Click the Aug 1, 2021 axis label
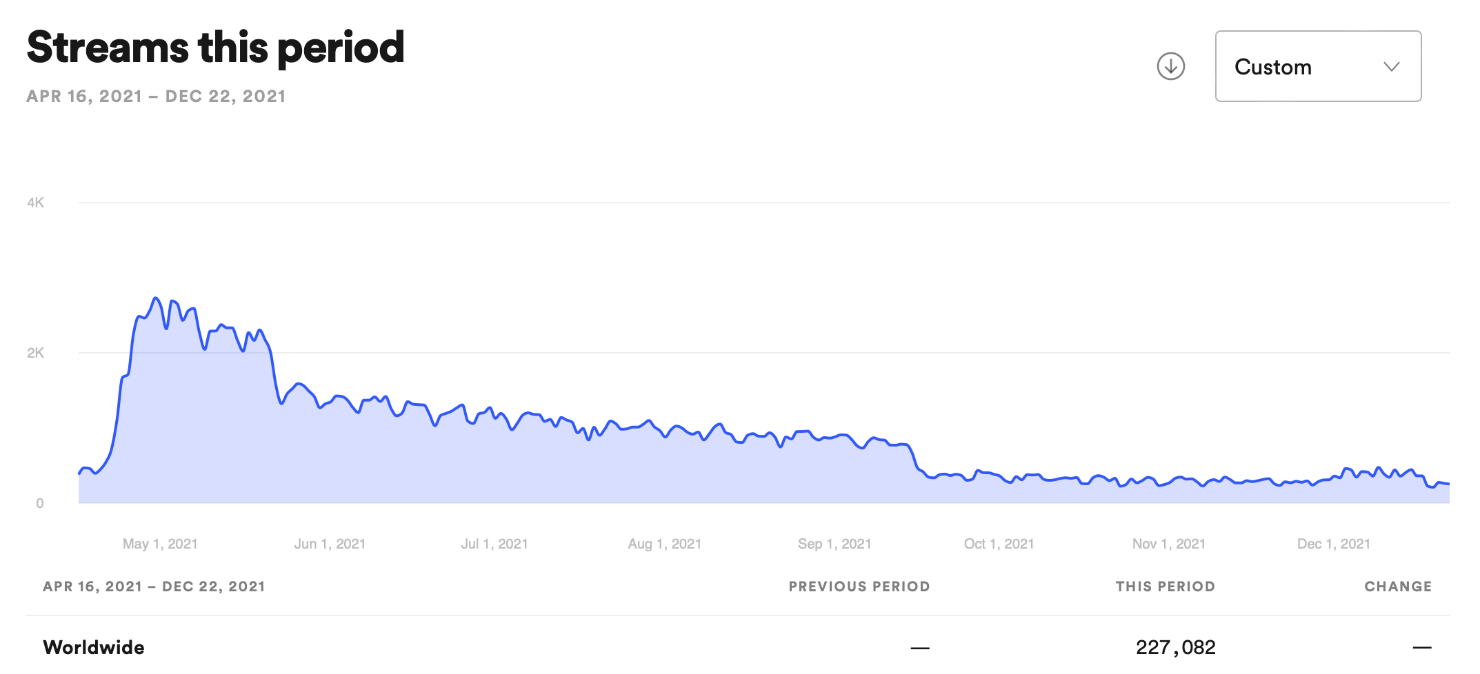1480x674 pixels. pyautogui.click(x=664, y=544)
